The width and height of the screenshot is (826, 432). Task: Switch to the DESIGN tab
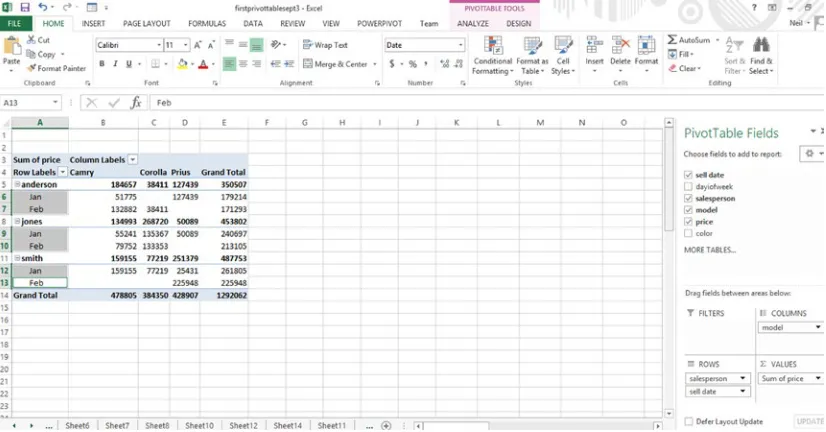pyautogui.click(x=518, y=24)
